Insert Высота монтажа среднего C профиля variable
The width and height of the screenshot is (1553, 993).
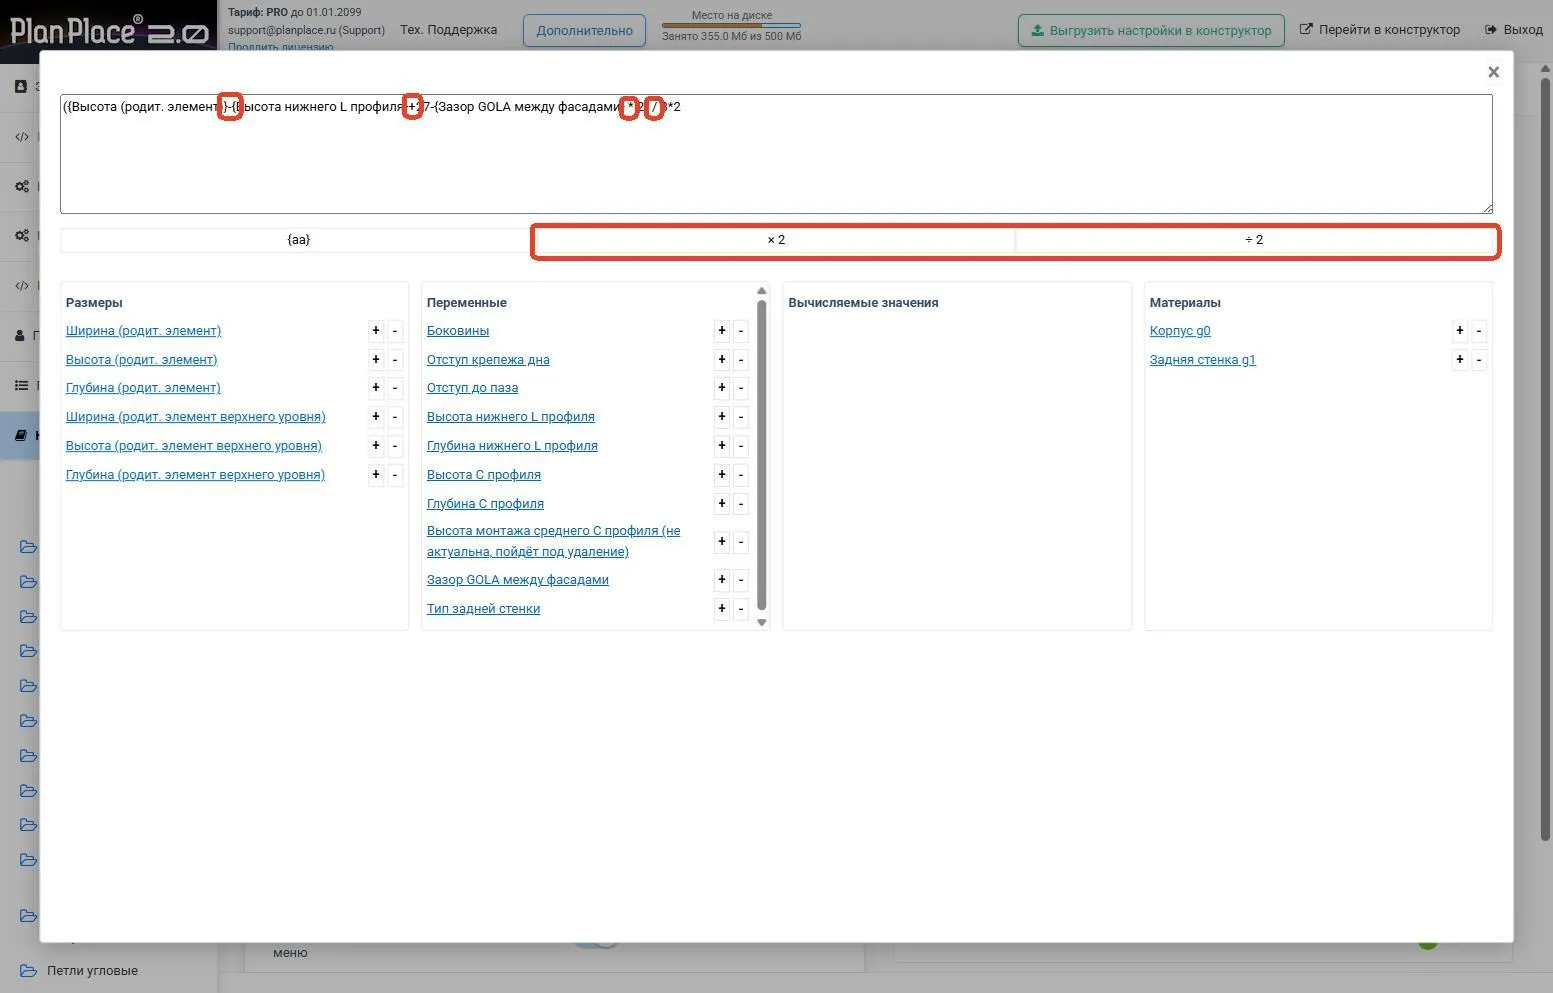click(553, 541)
